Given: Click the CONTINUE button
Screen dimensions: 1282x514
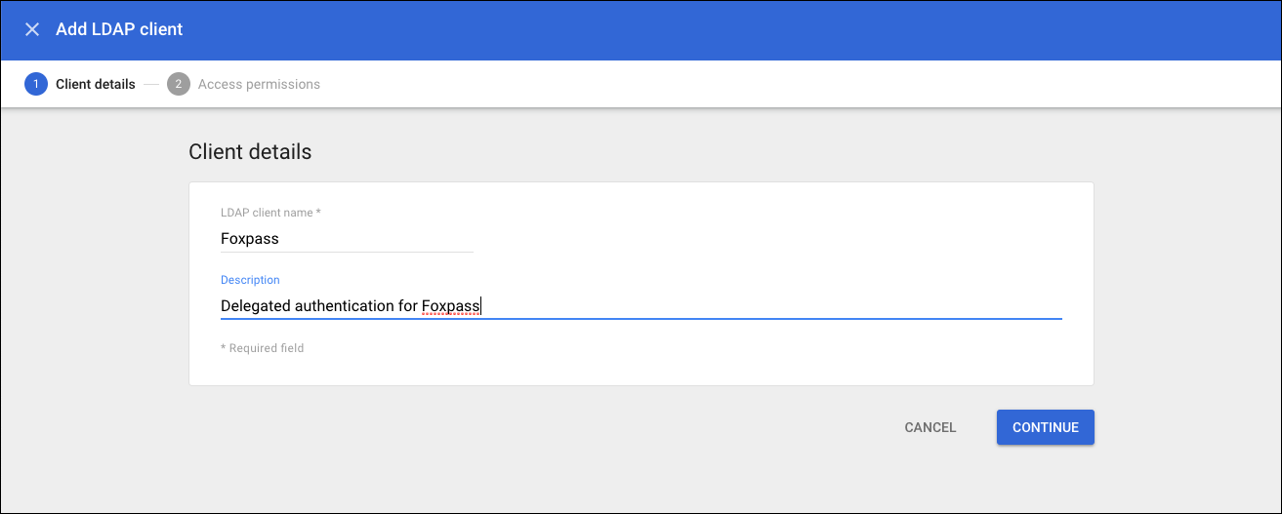Looking at the screenshot, I should point(1045,427).
